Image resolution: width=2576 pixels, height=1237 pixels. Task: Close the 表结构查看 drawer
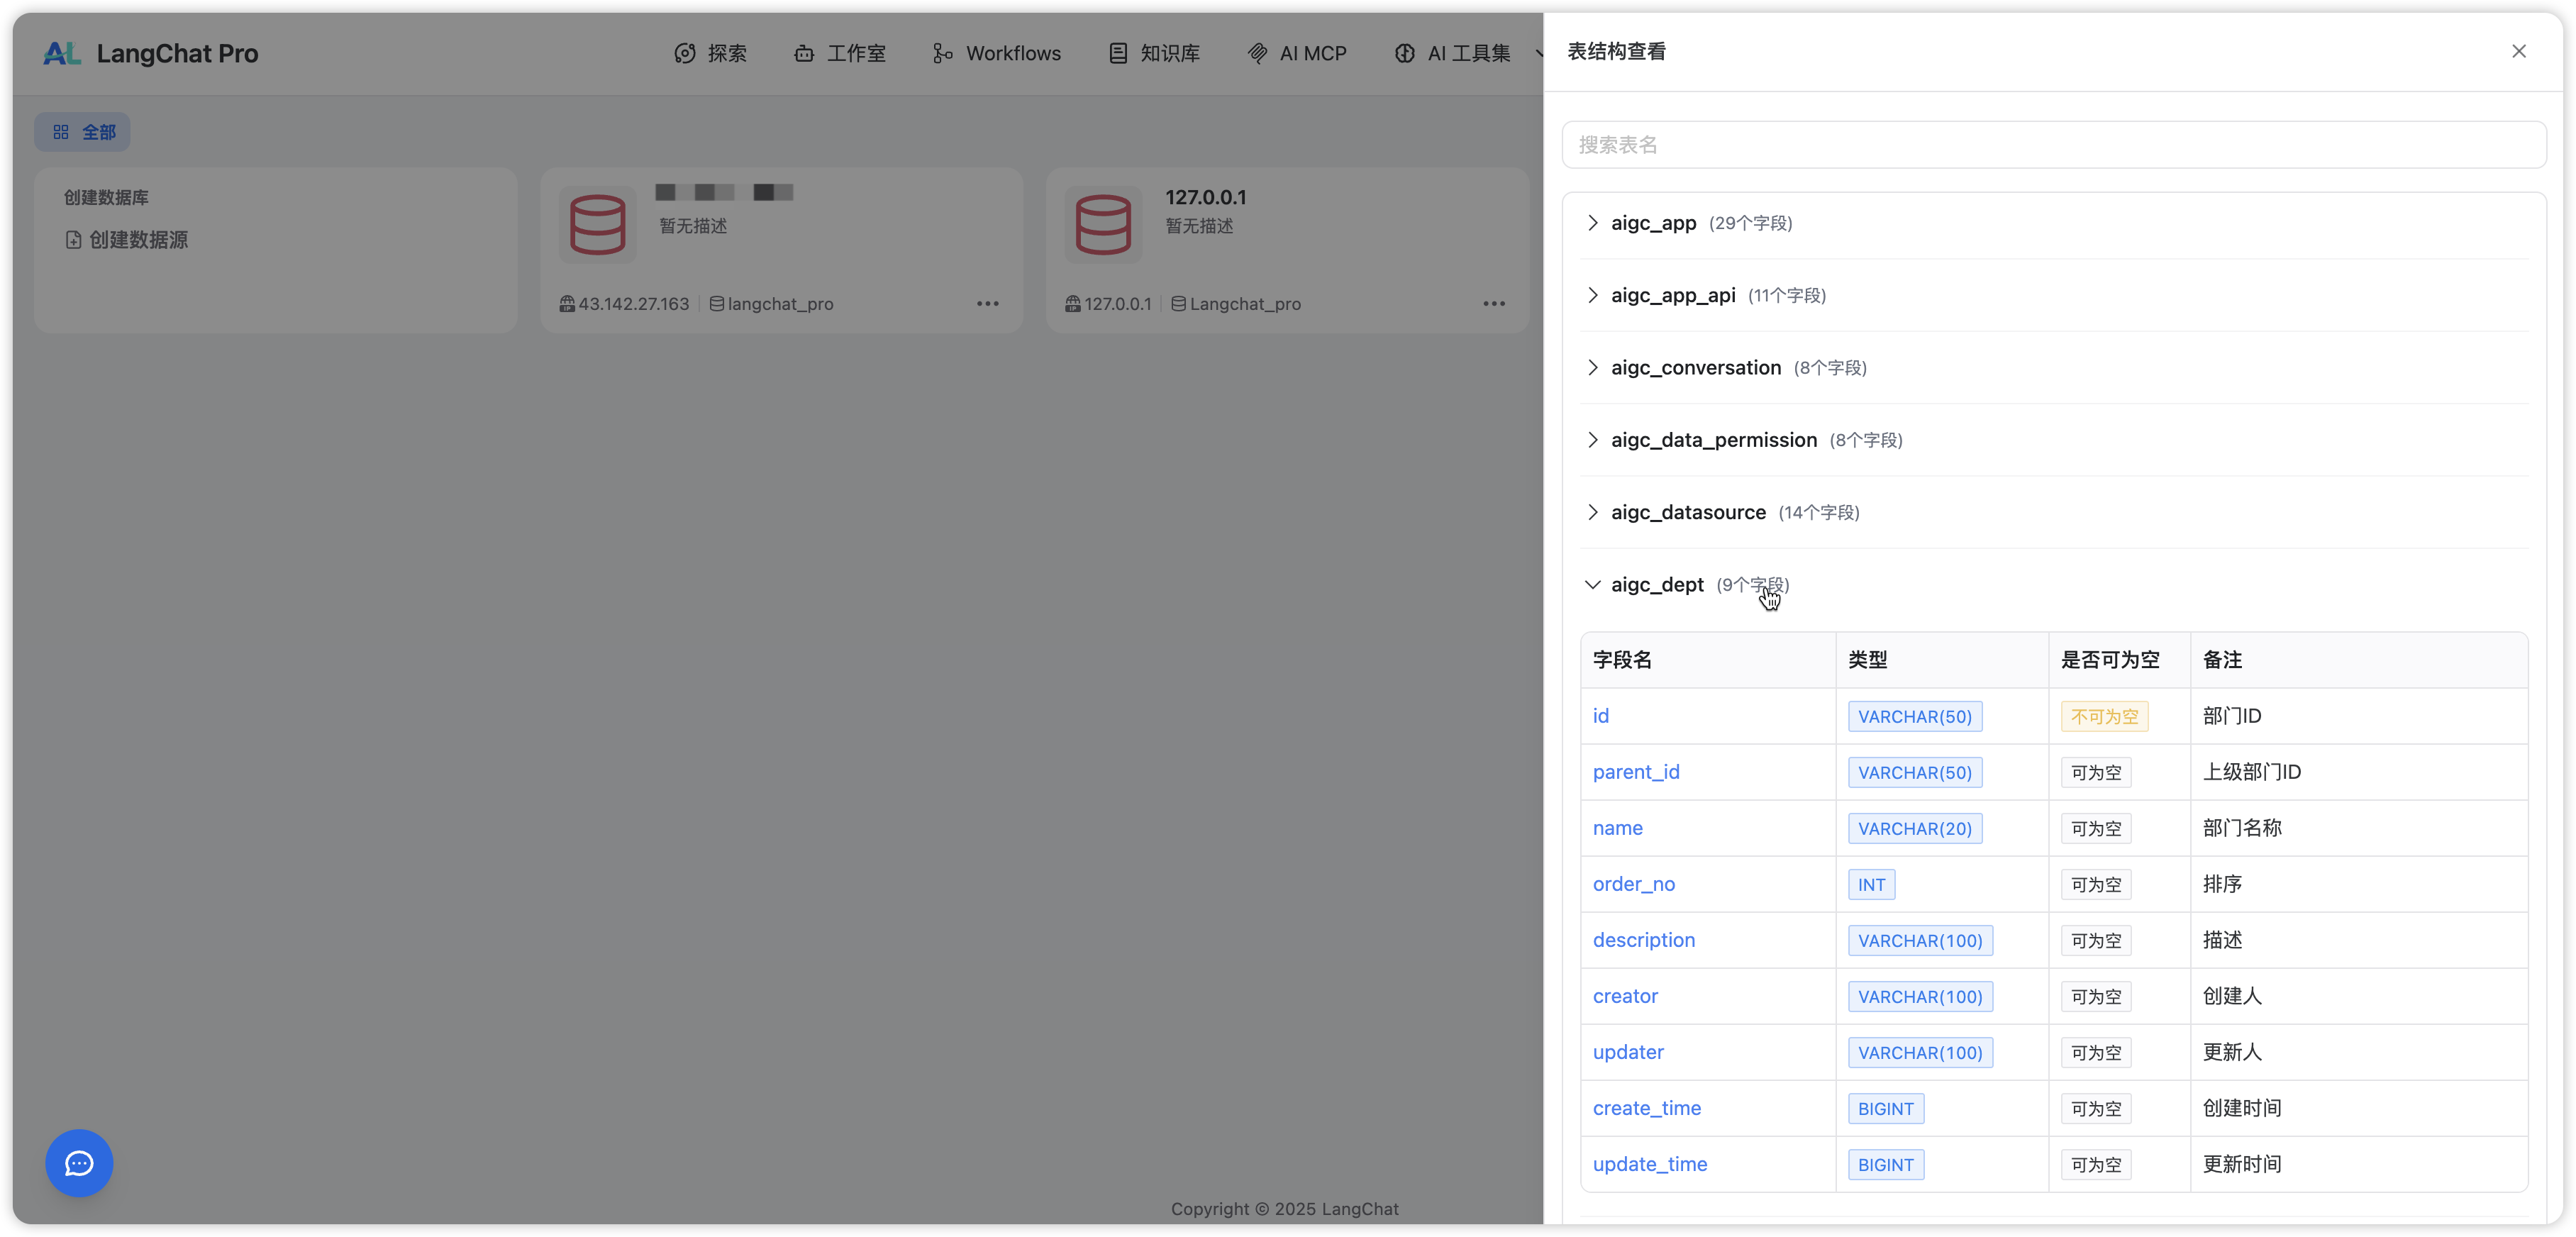[x=2518, y=51]
